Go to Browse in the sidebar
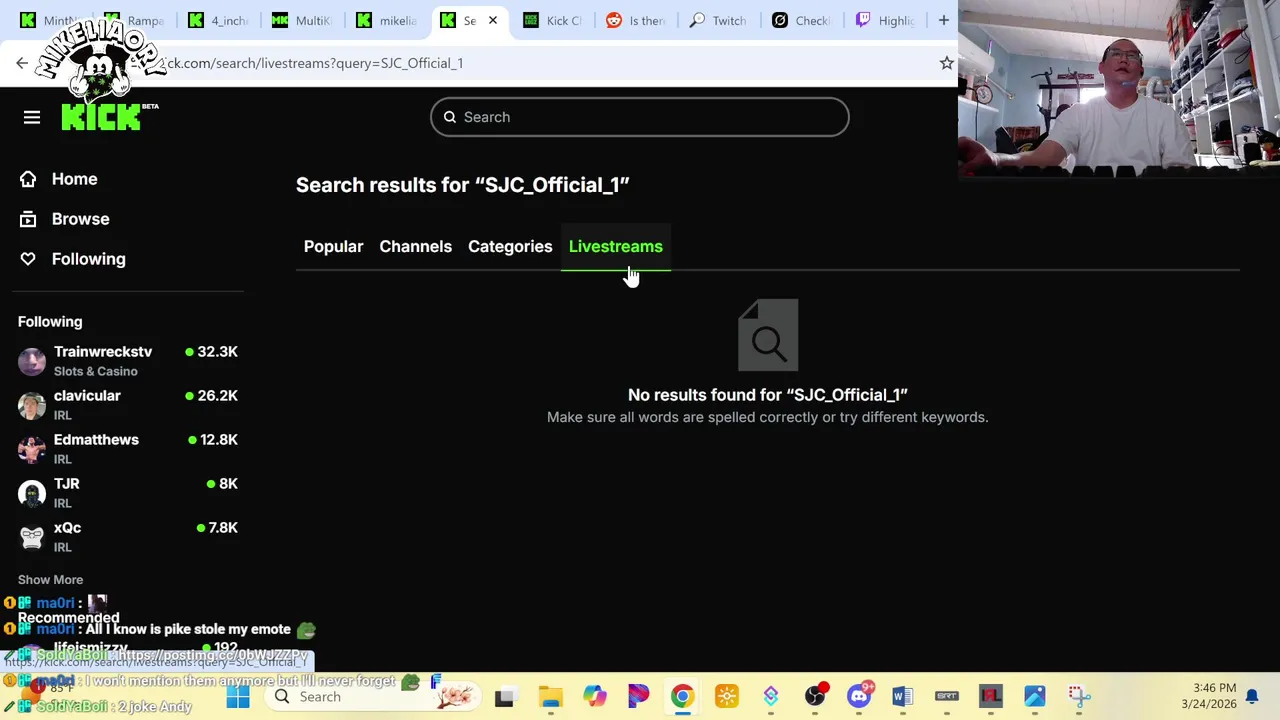Screen dimensions: 1280x720 tap(80, 219)
